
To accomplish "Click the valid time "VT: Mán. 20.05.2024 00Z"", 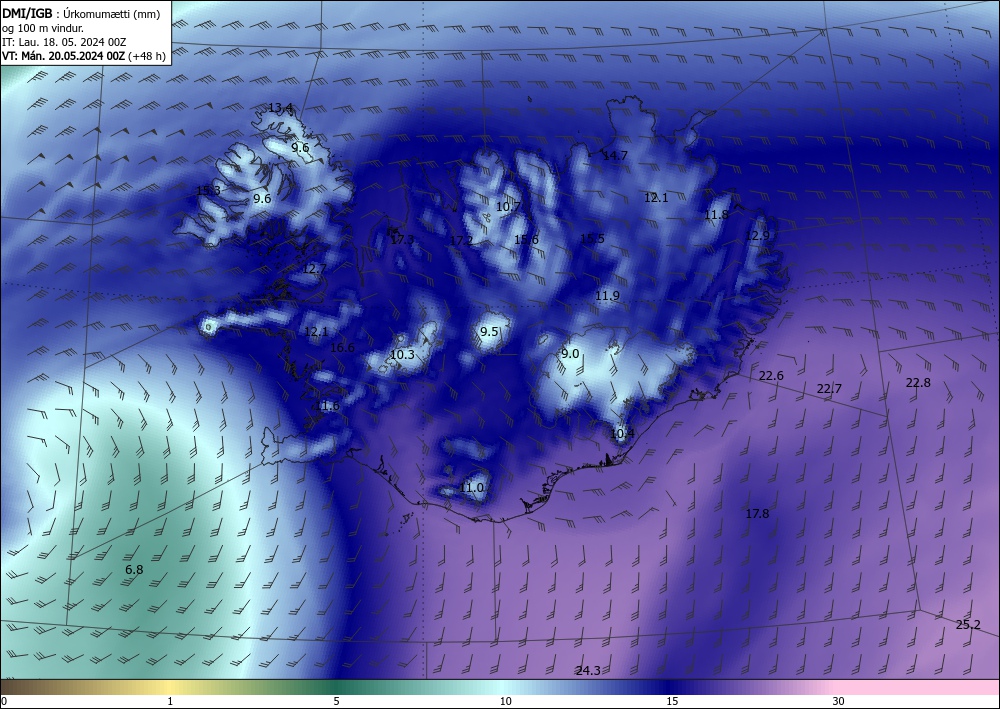I will 64,56.
